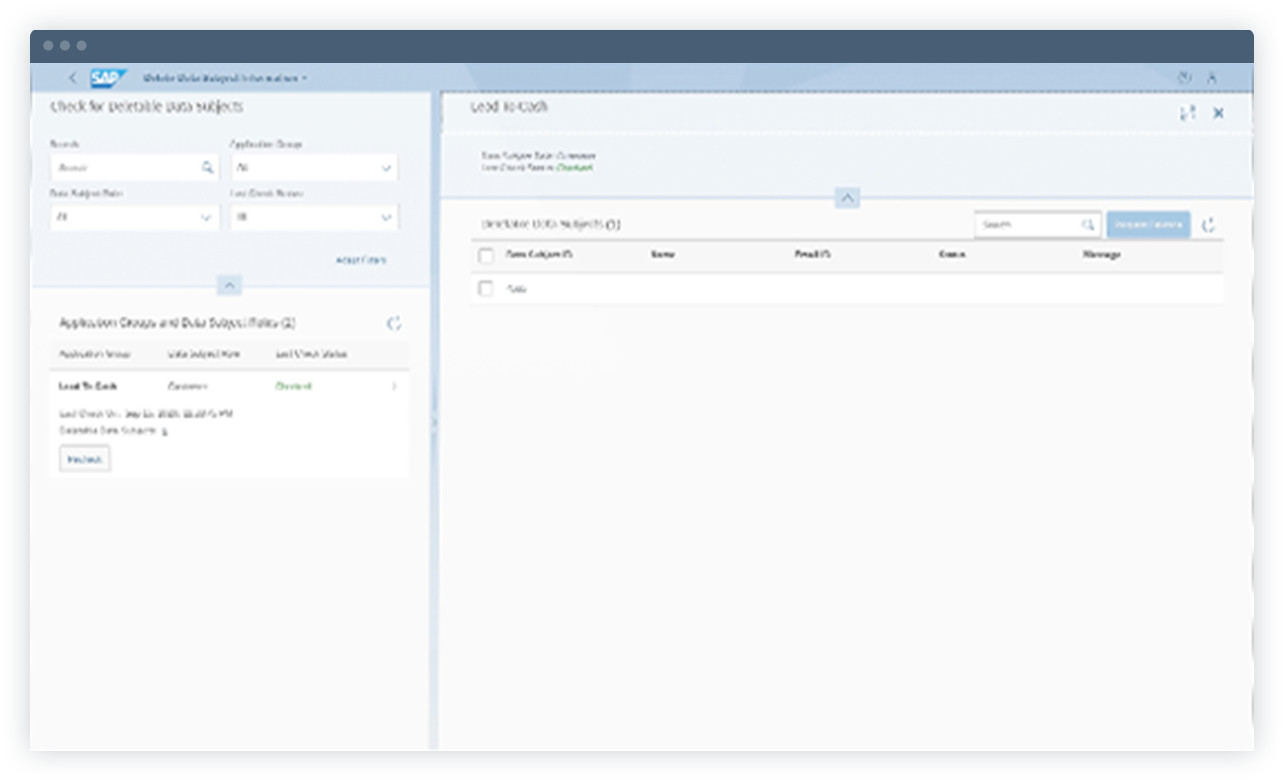1284x780 pixels.
Task: Refresh the Deletable Data Subjects table
Action: (1209, 224)
